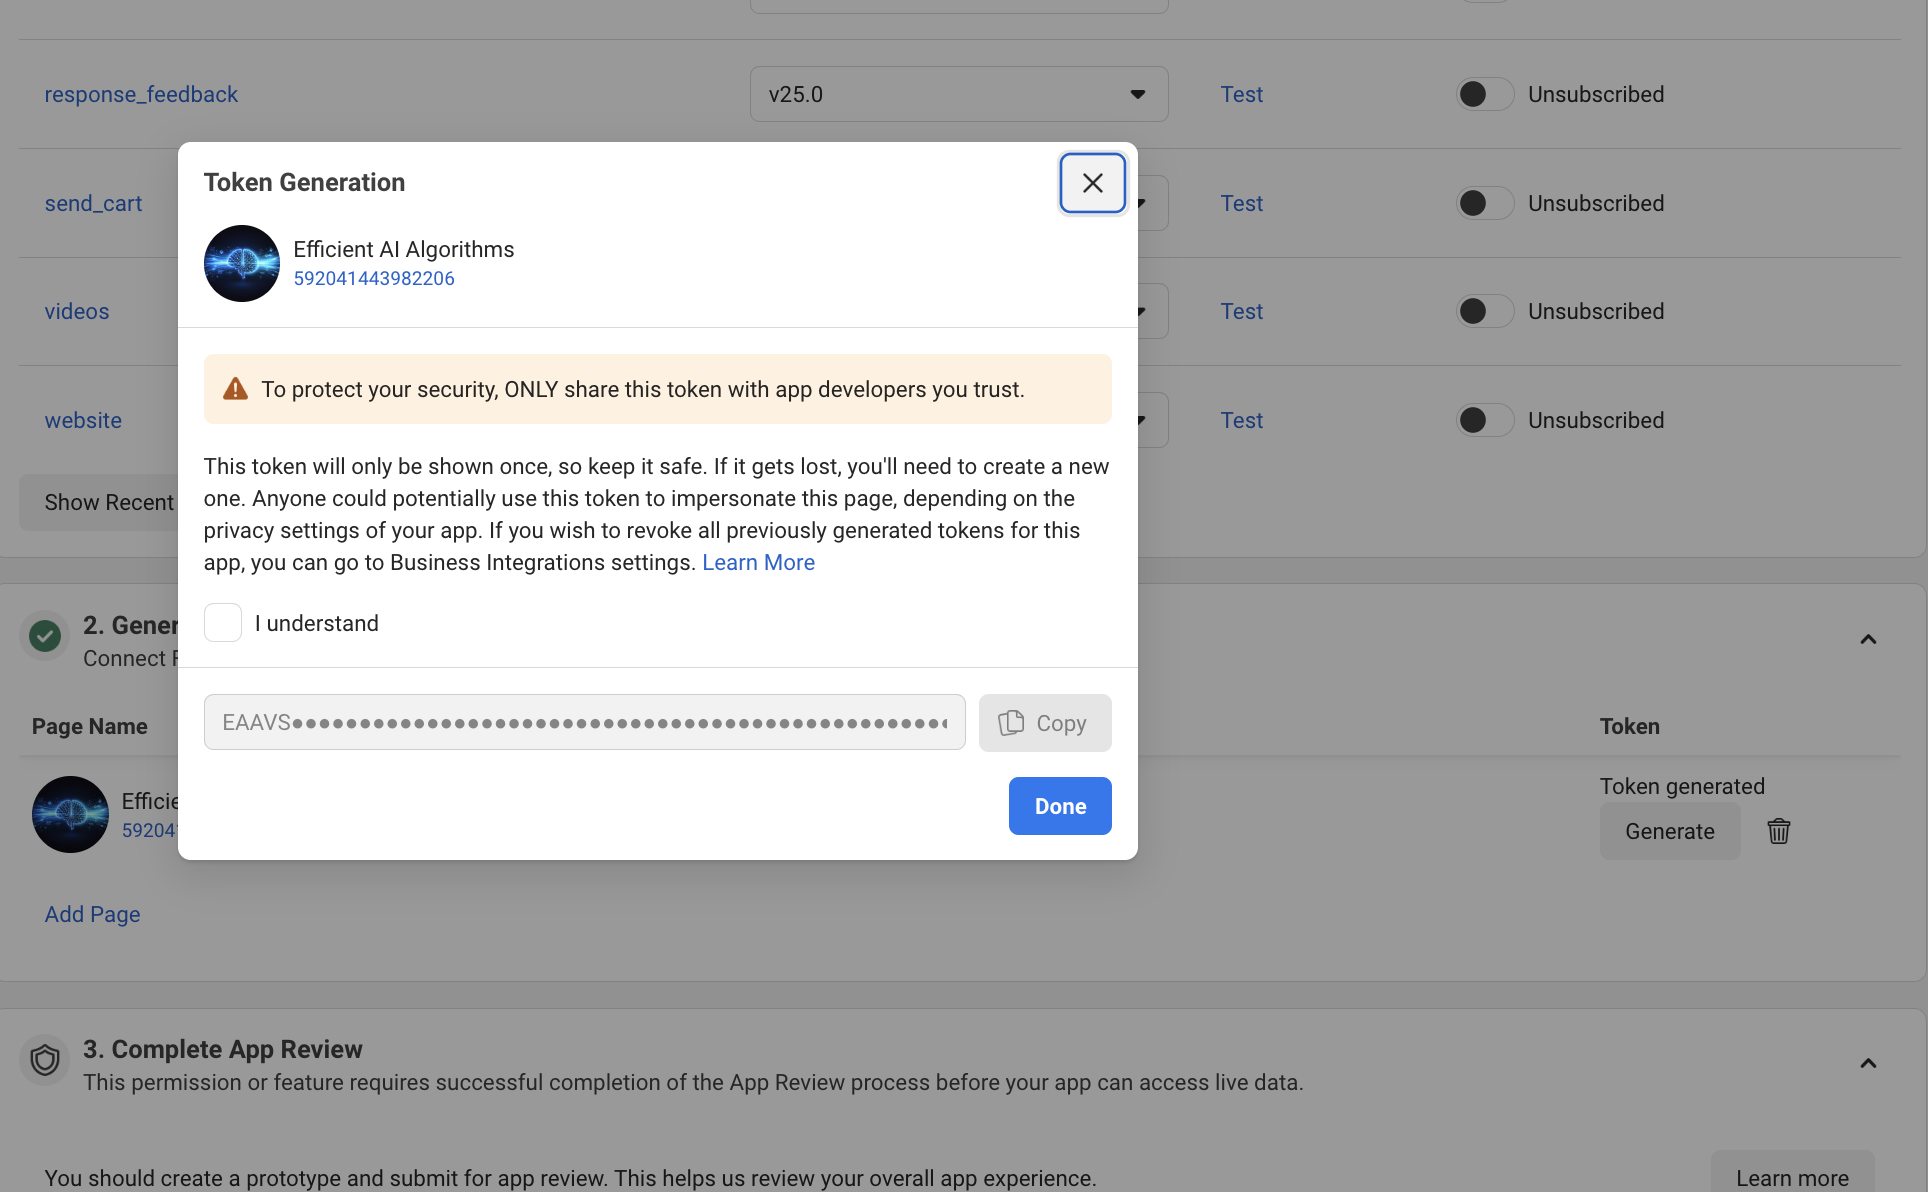This screenshot has width=1928, height=1192.
Task: Click the Show Recent button
Action: (x=100, y=502)
